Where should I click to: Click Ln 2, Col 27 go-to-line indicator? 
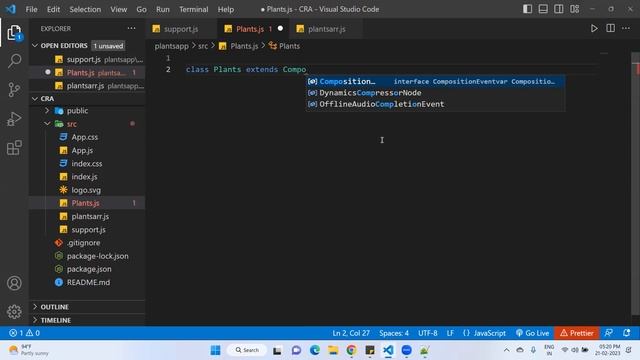point(351,333)
